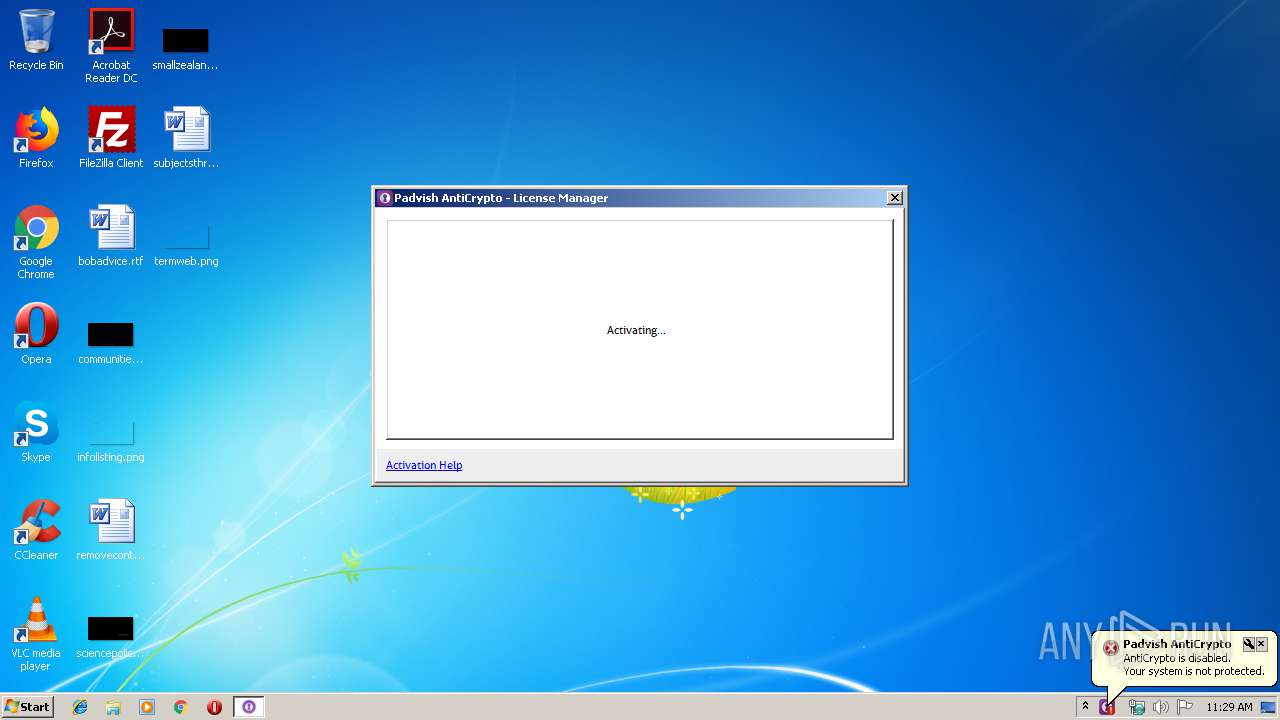Launch Opera from the taskbar

tap(214, 707)
